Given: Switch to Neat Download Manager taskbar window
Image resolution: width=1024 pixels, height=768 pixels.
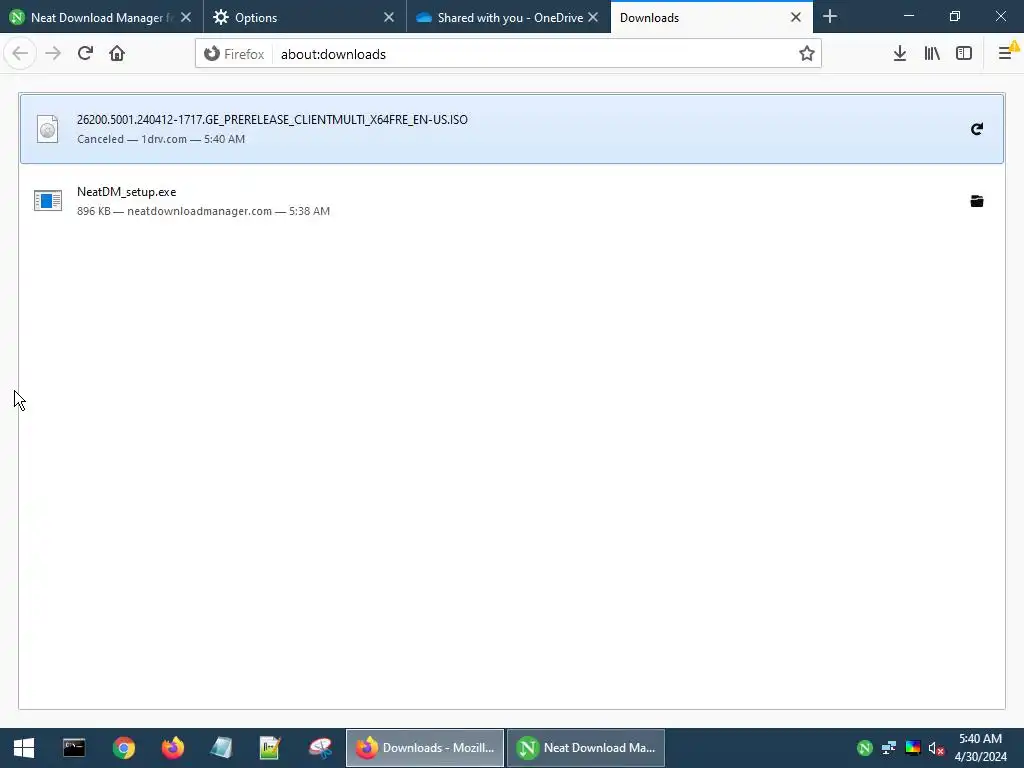Looking at the screenshot, I should [x=586, y=748].
